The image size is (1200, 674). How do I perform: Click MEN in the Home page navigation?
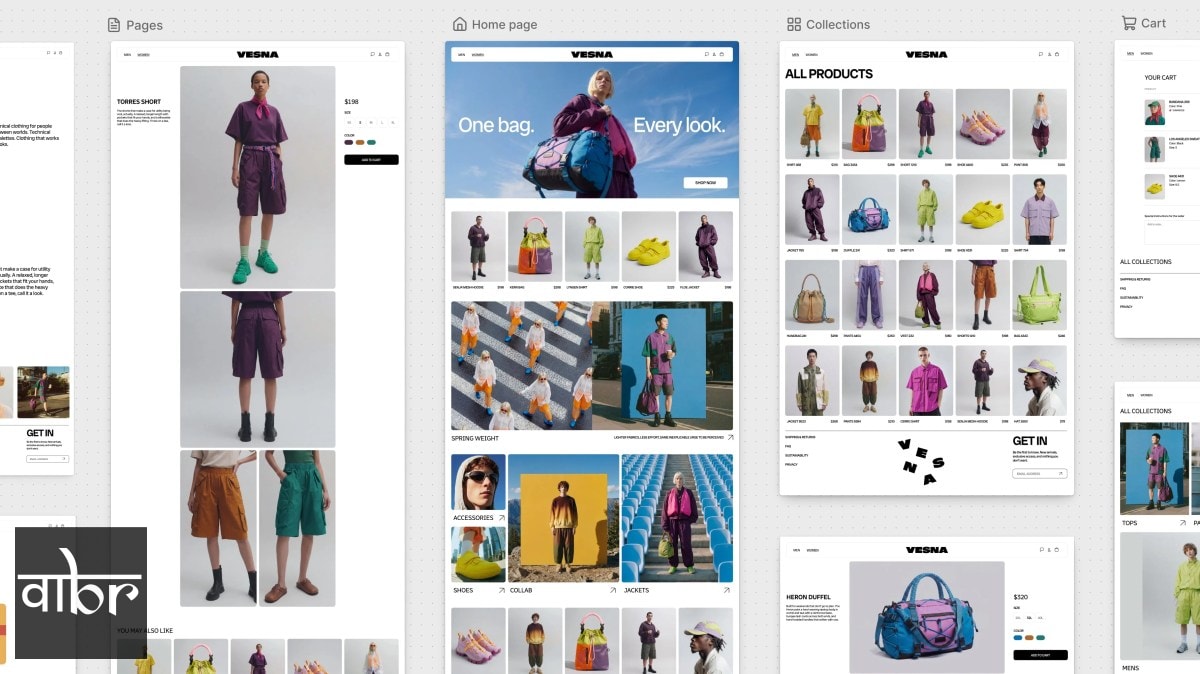[x=461, y=54]
